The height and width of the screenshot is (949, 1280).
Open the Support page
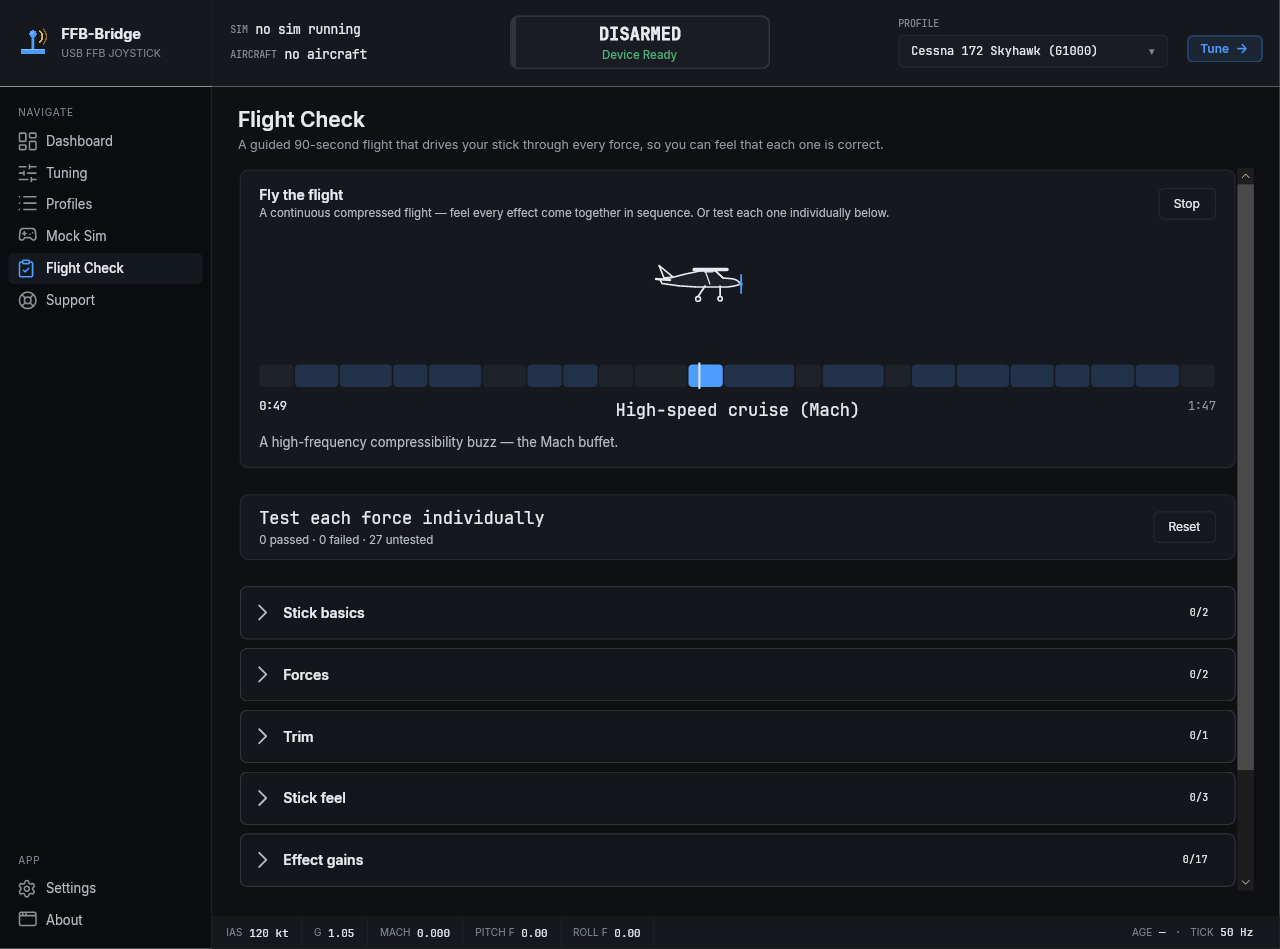tap(105, 300)
